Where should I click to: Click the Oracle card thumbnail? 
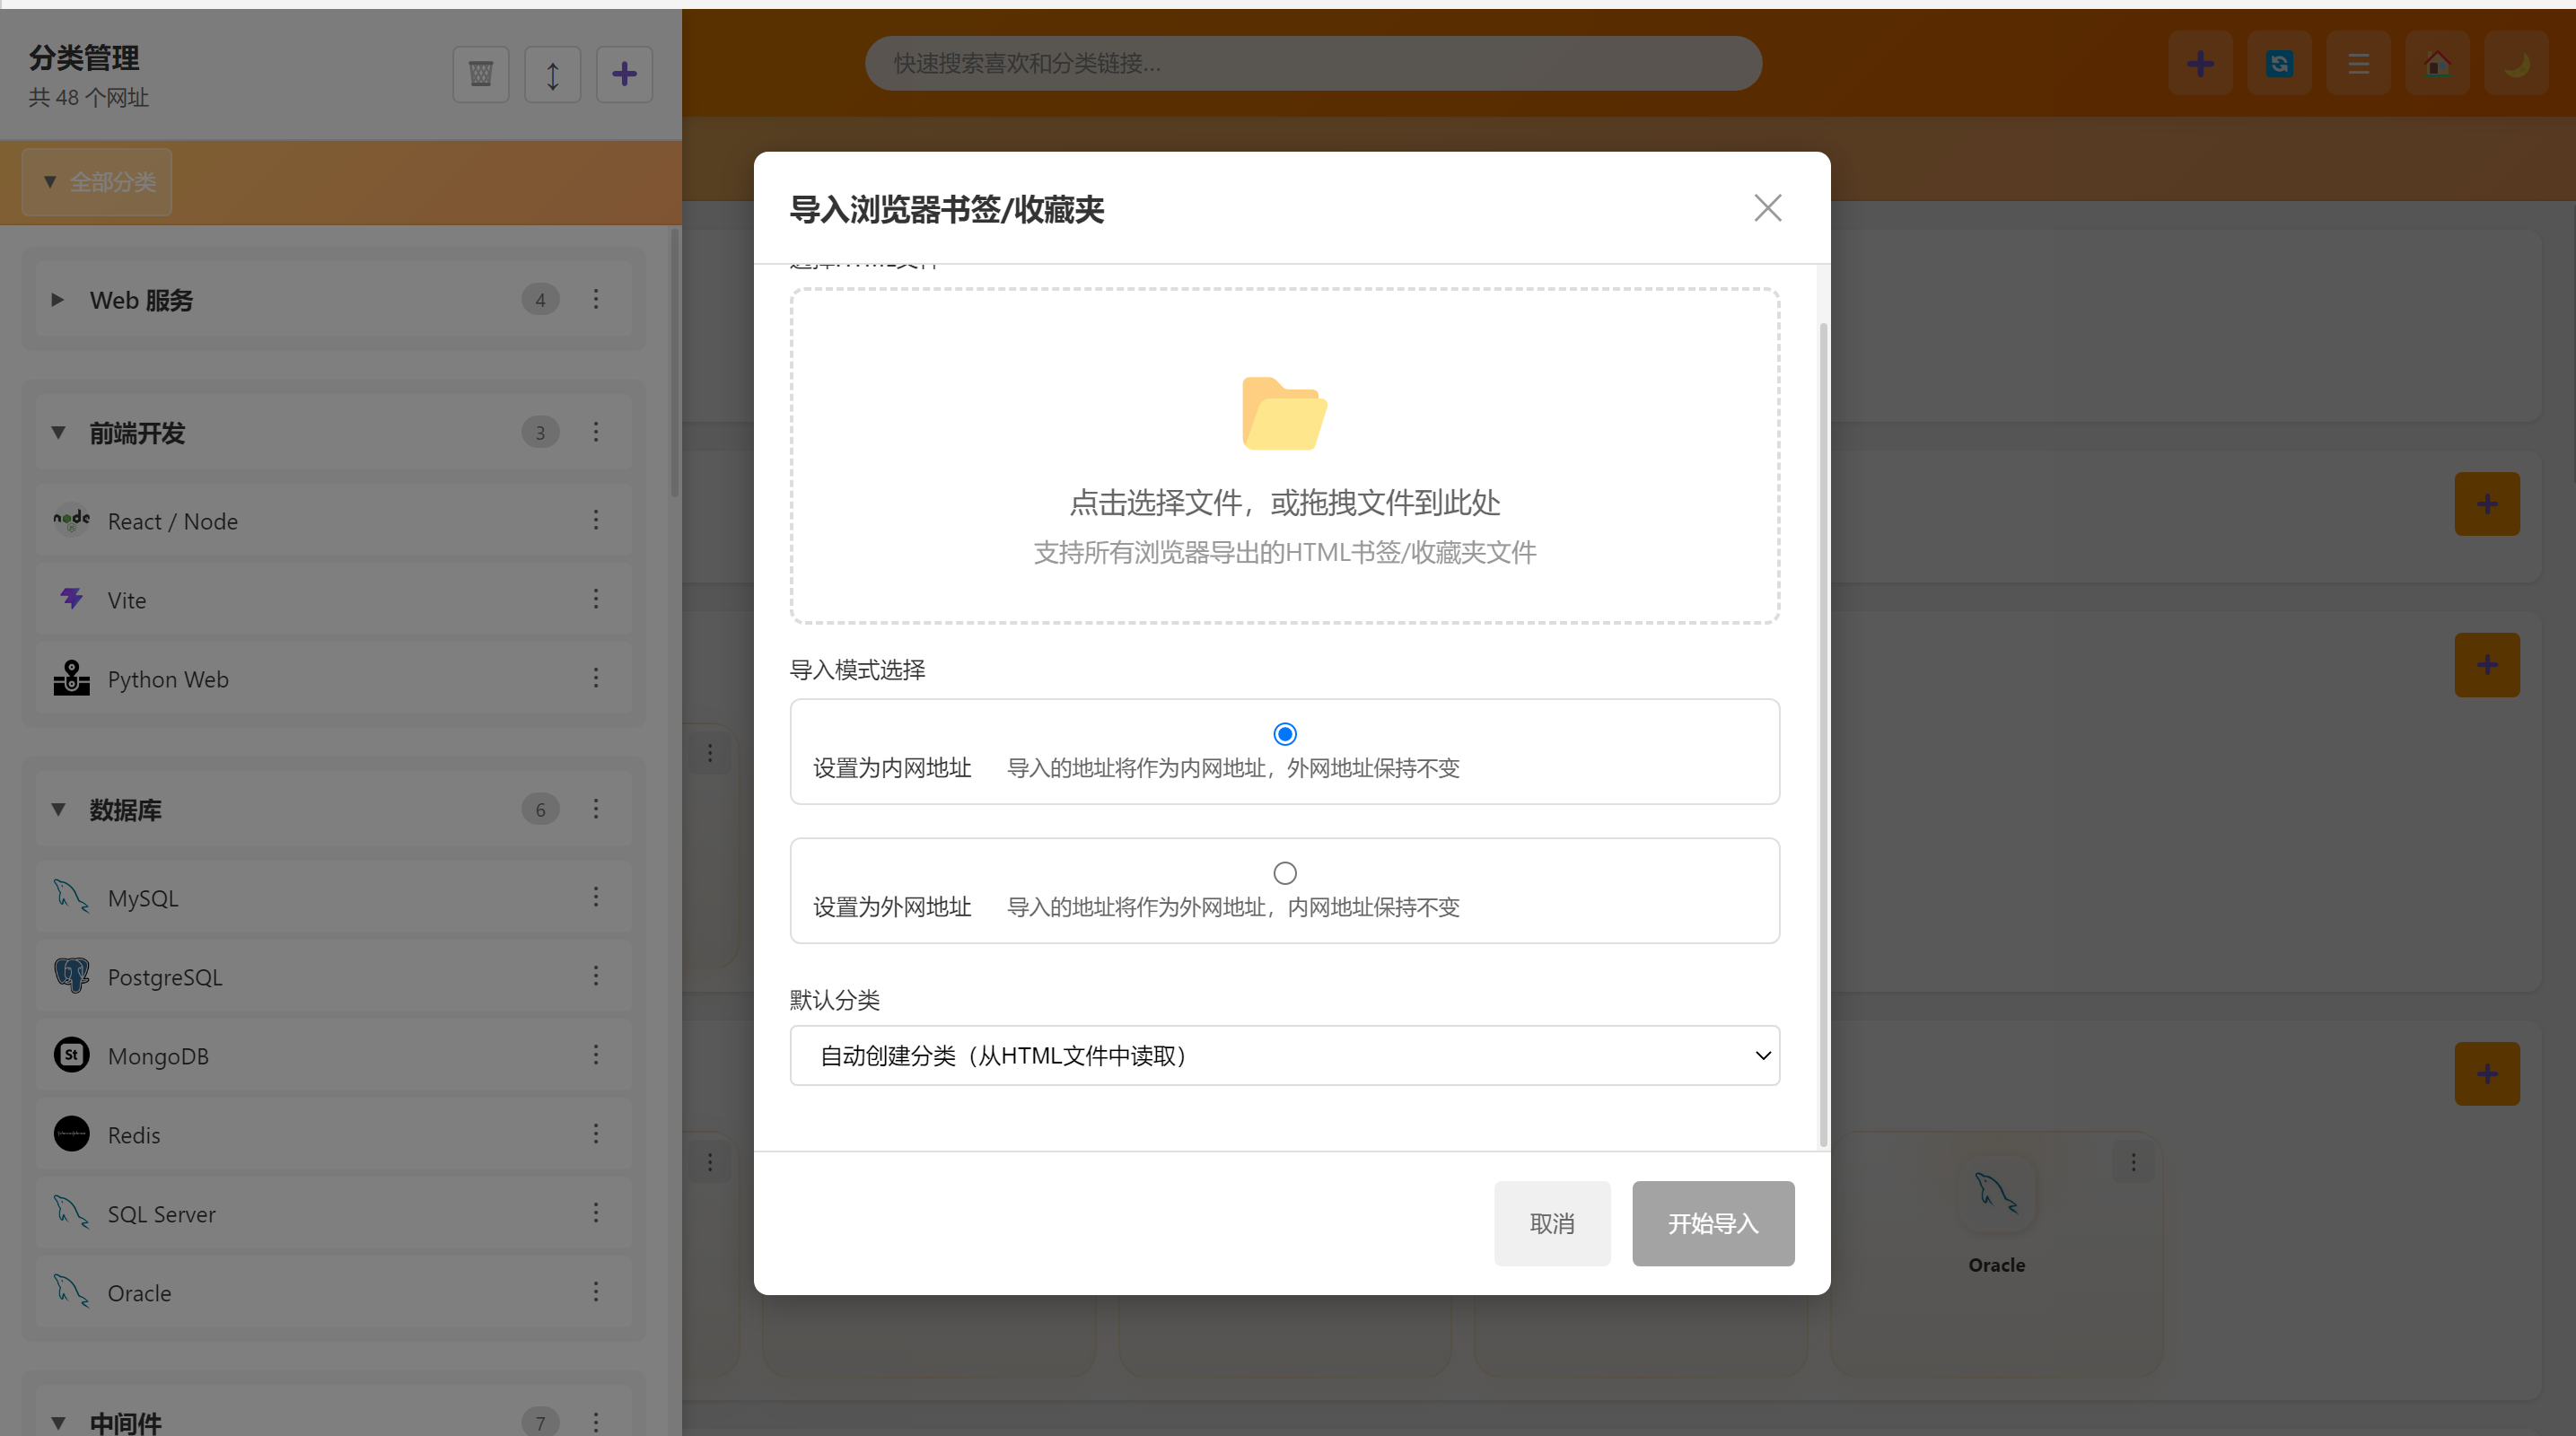click(x=1996, y=1192)
